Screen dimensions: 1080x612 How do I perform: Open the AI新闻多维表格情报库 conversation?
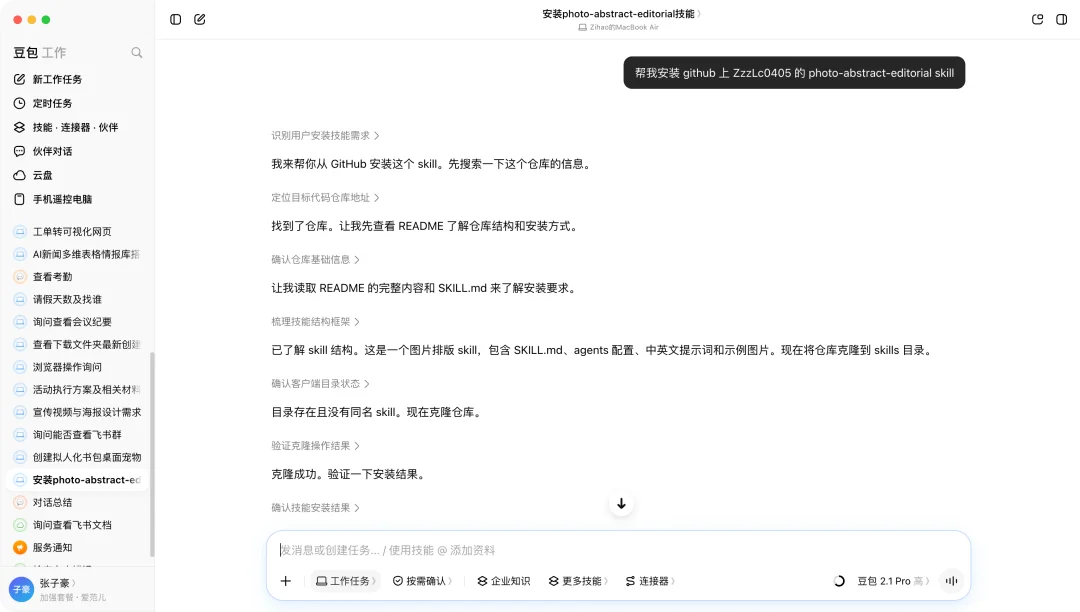[77, 254]
